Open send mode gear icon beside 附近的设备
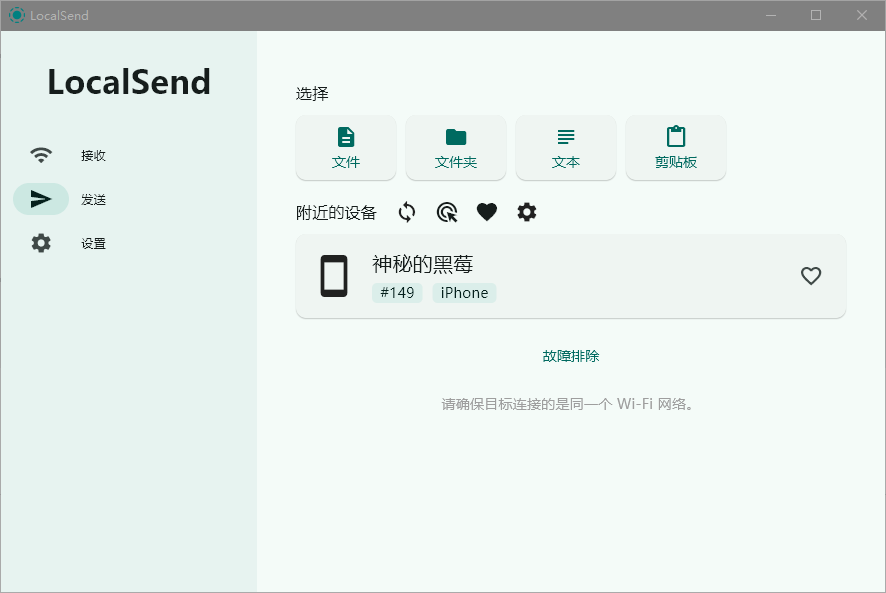886x593 pixels. pos(527,213)
